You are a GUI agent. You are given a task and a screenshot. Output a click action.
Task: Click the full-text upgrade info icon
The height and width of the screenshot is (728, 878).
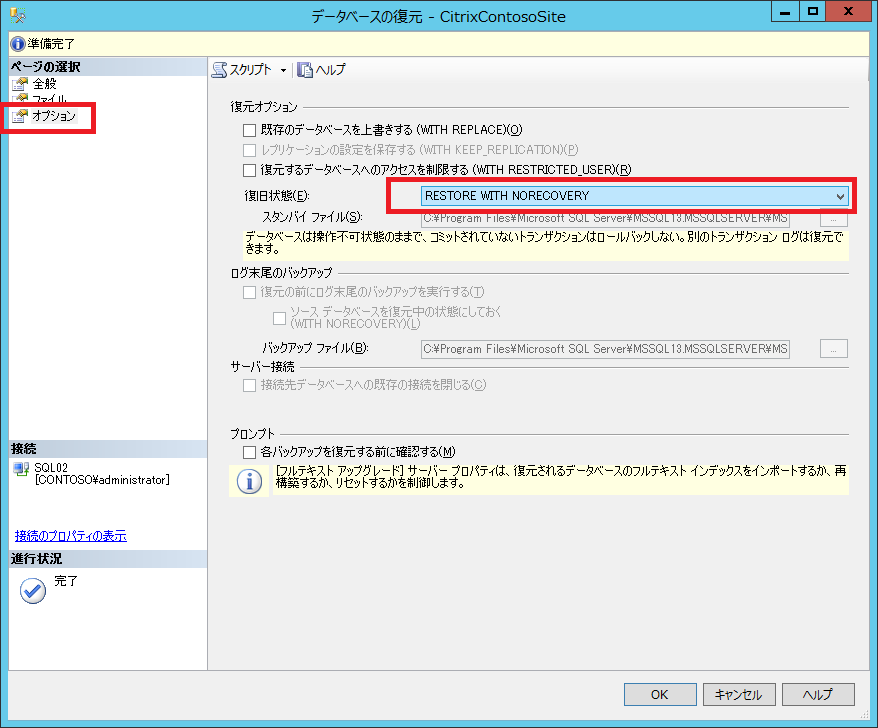tap(248, 481)
